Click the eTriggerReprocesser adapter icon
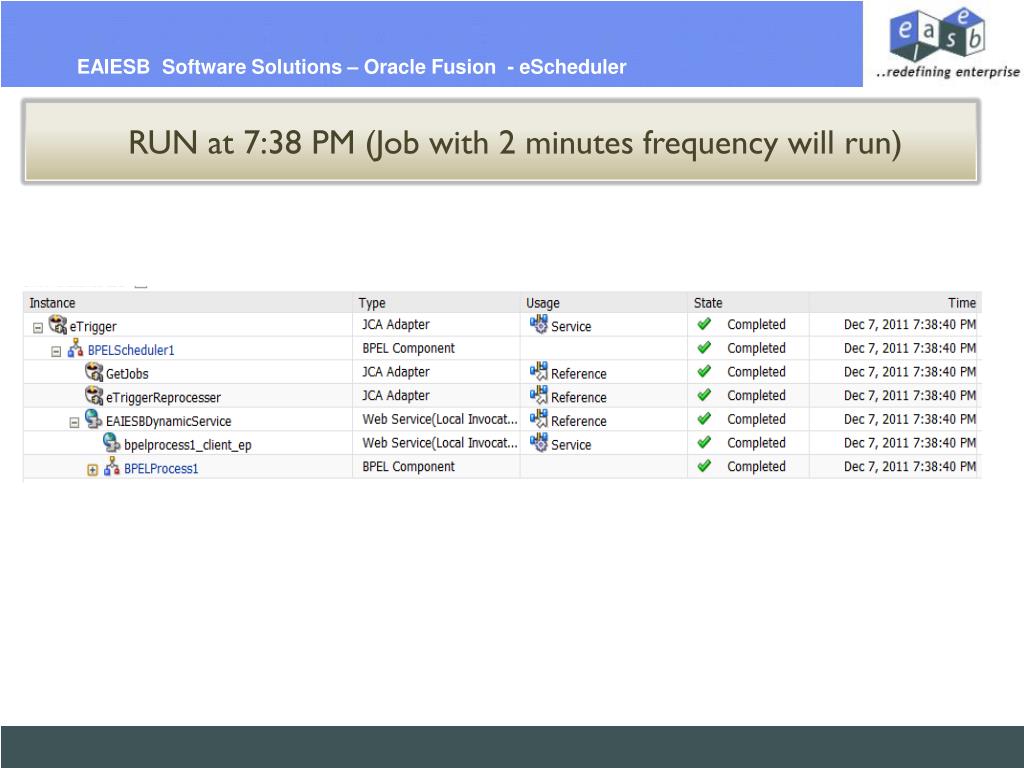 tap(94, 395)
